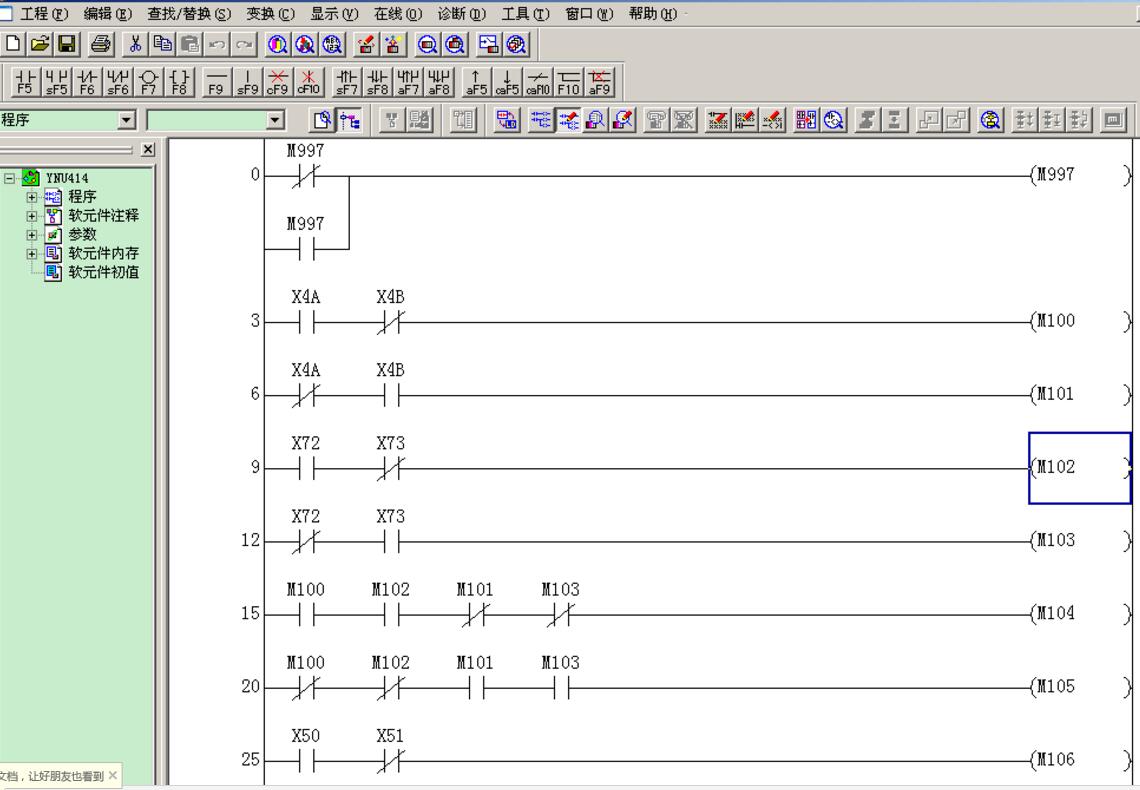Click the Copy icon
1140x790 pixels.
point(162,44)
